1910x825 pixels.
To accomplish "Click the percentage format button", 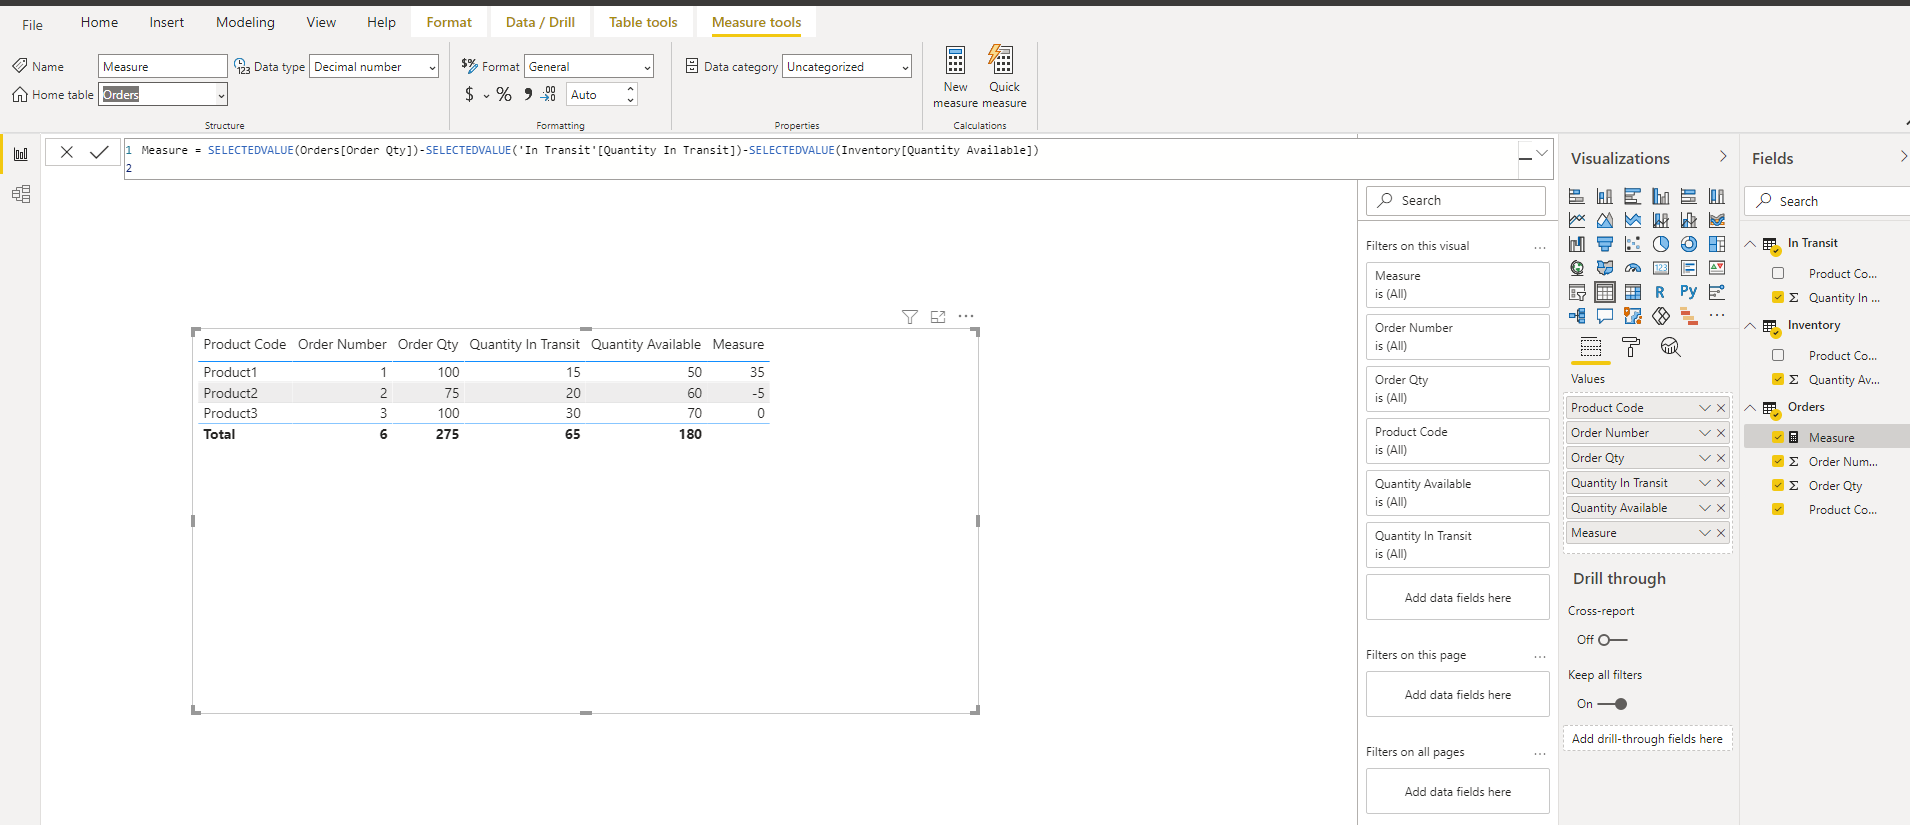I will [x=504, y=95].
